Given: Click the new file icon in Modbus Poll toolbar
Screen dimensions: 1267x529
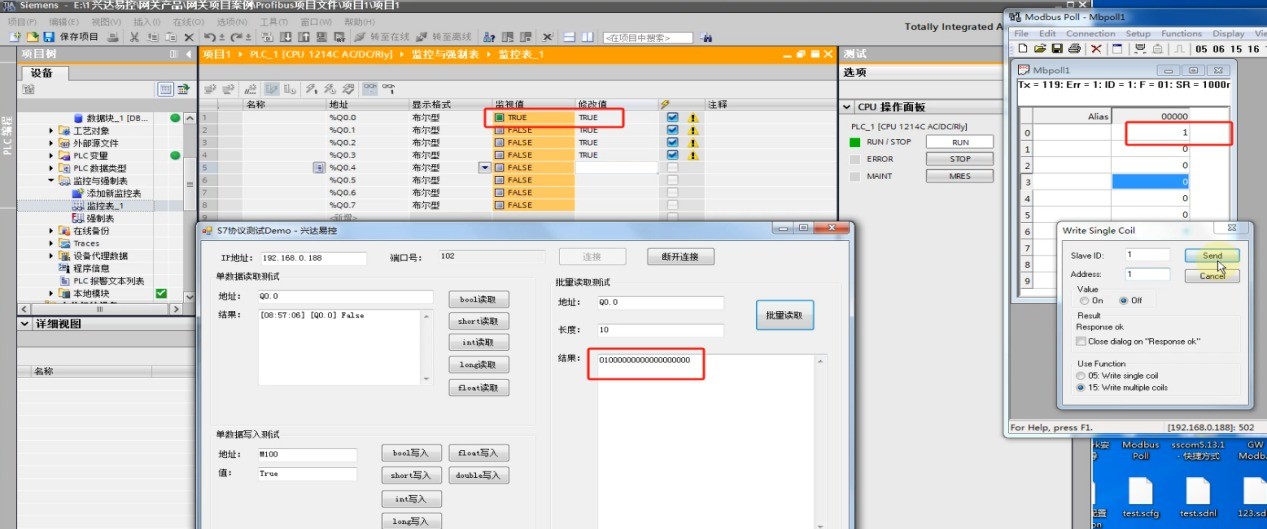Looking at the screenshot, I should [x=1025, y=48].
